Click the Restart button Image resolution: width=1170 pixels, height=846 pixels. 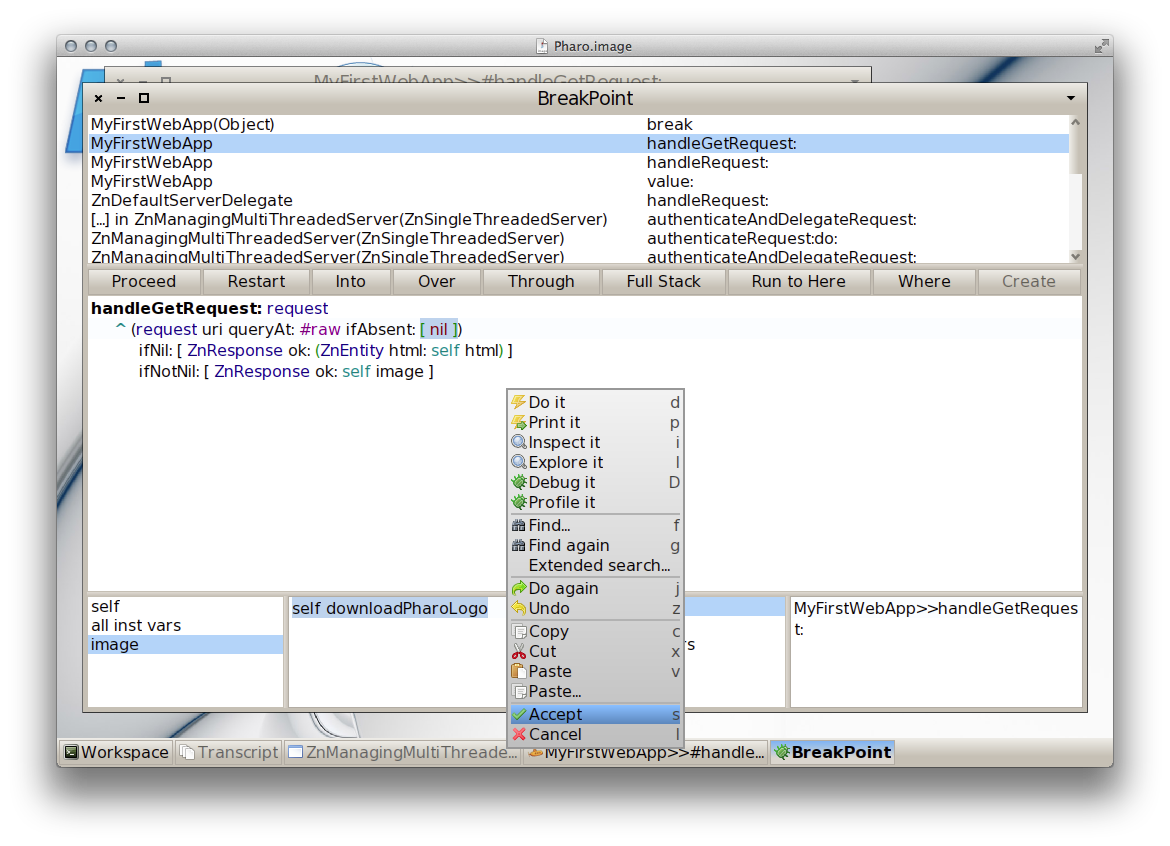point(256,282)
